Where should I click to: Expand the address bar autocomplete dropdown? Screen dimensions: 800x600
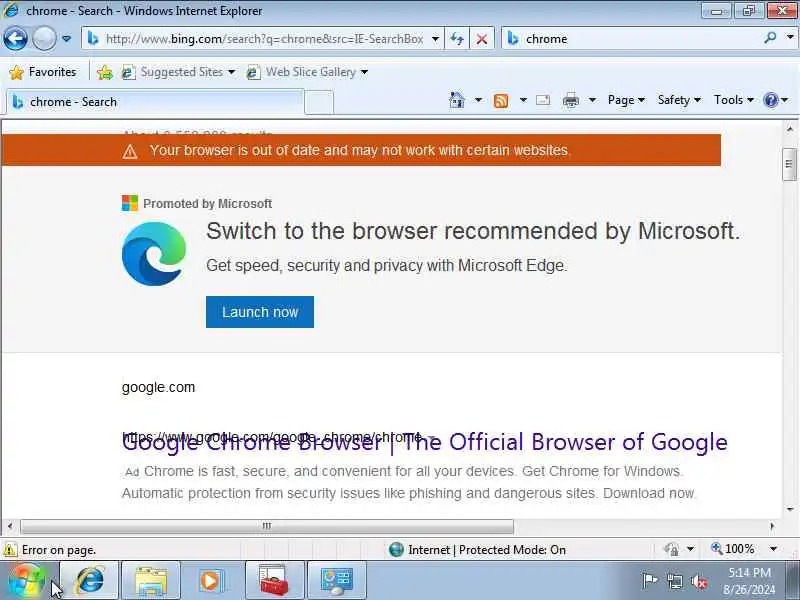click(x=435, y=39)
